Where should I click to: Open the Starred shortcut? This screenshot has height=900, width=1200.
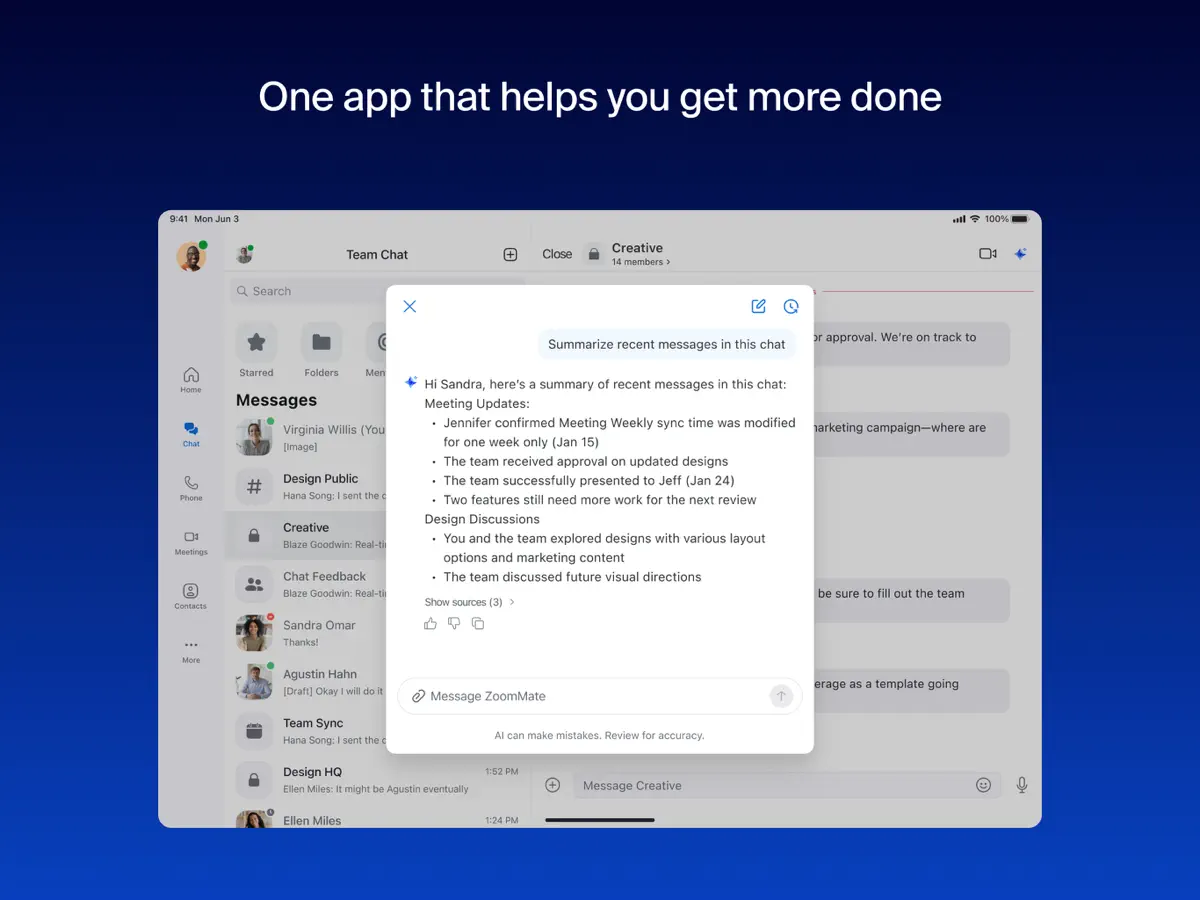click(256, 350)
